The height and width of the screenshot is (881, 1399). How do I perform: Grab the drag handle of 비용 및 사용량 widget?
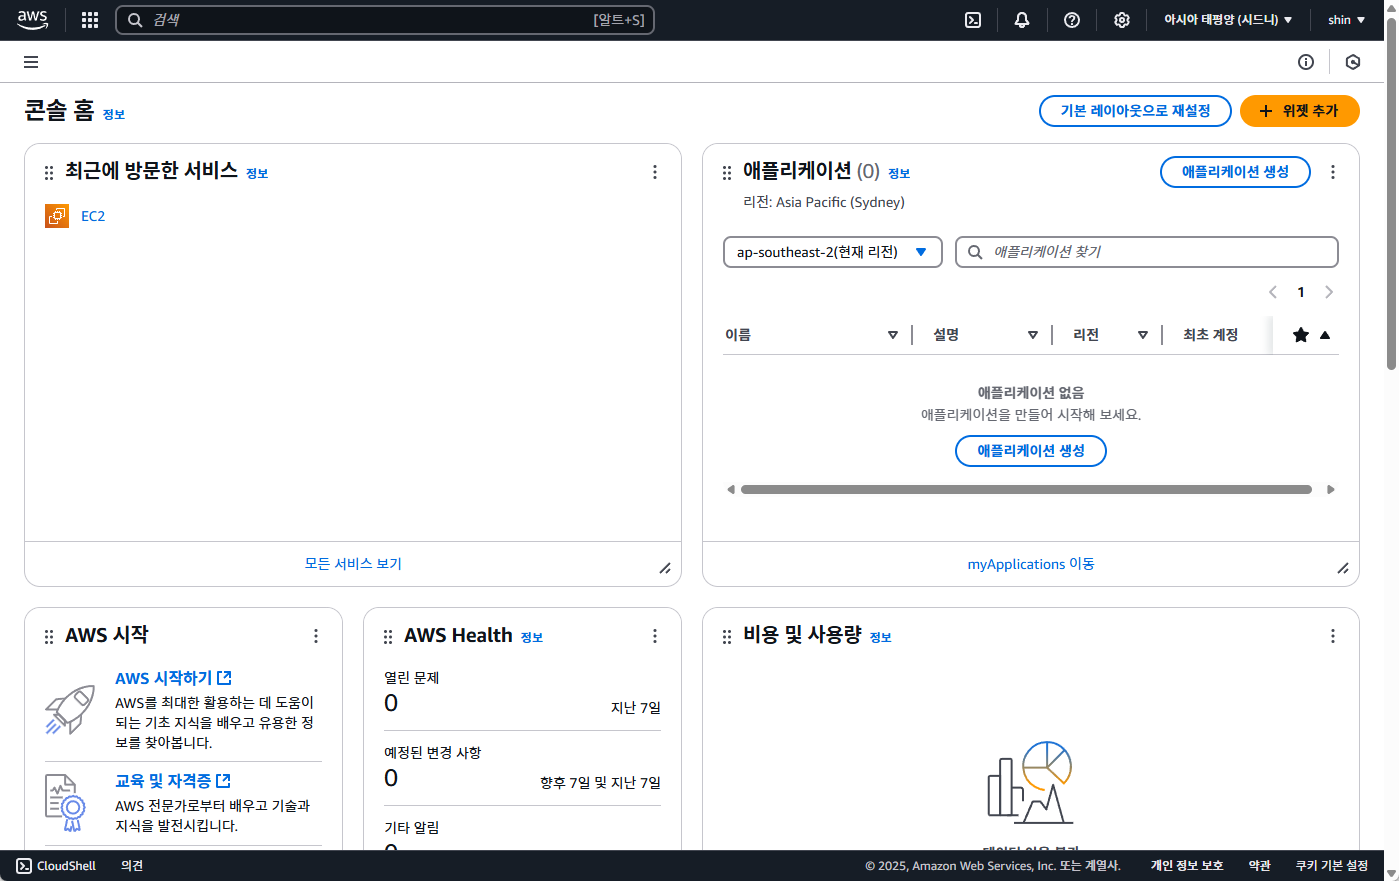point(727,637)
